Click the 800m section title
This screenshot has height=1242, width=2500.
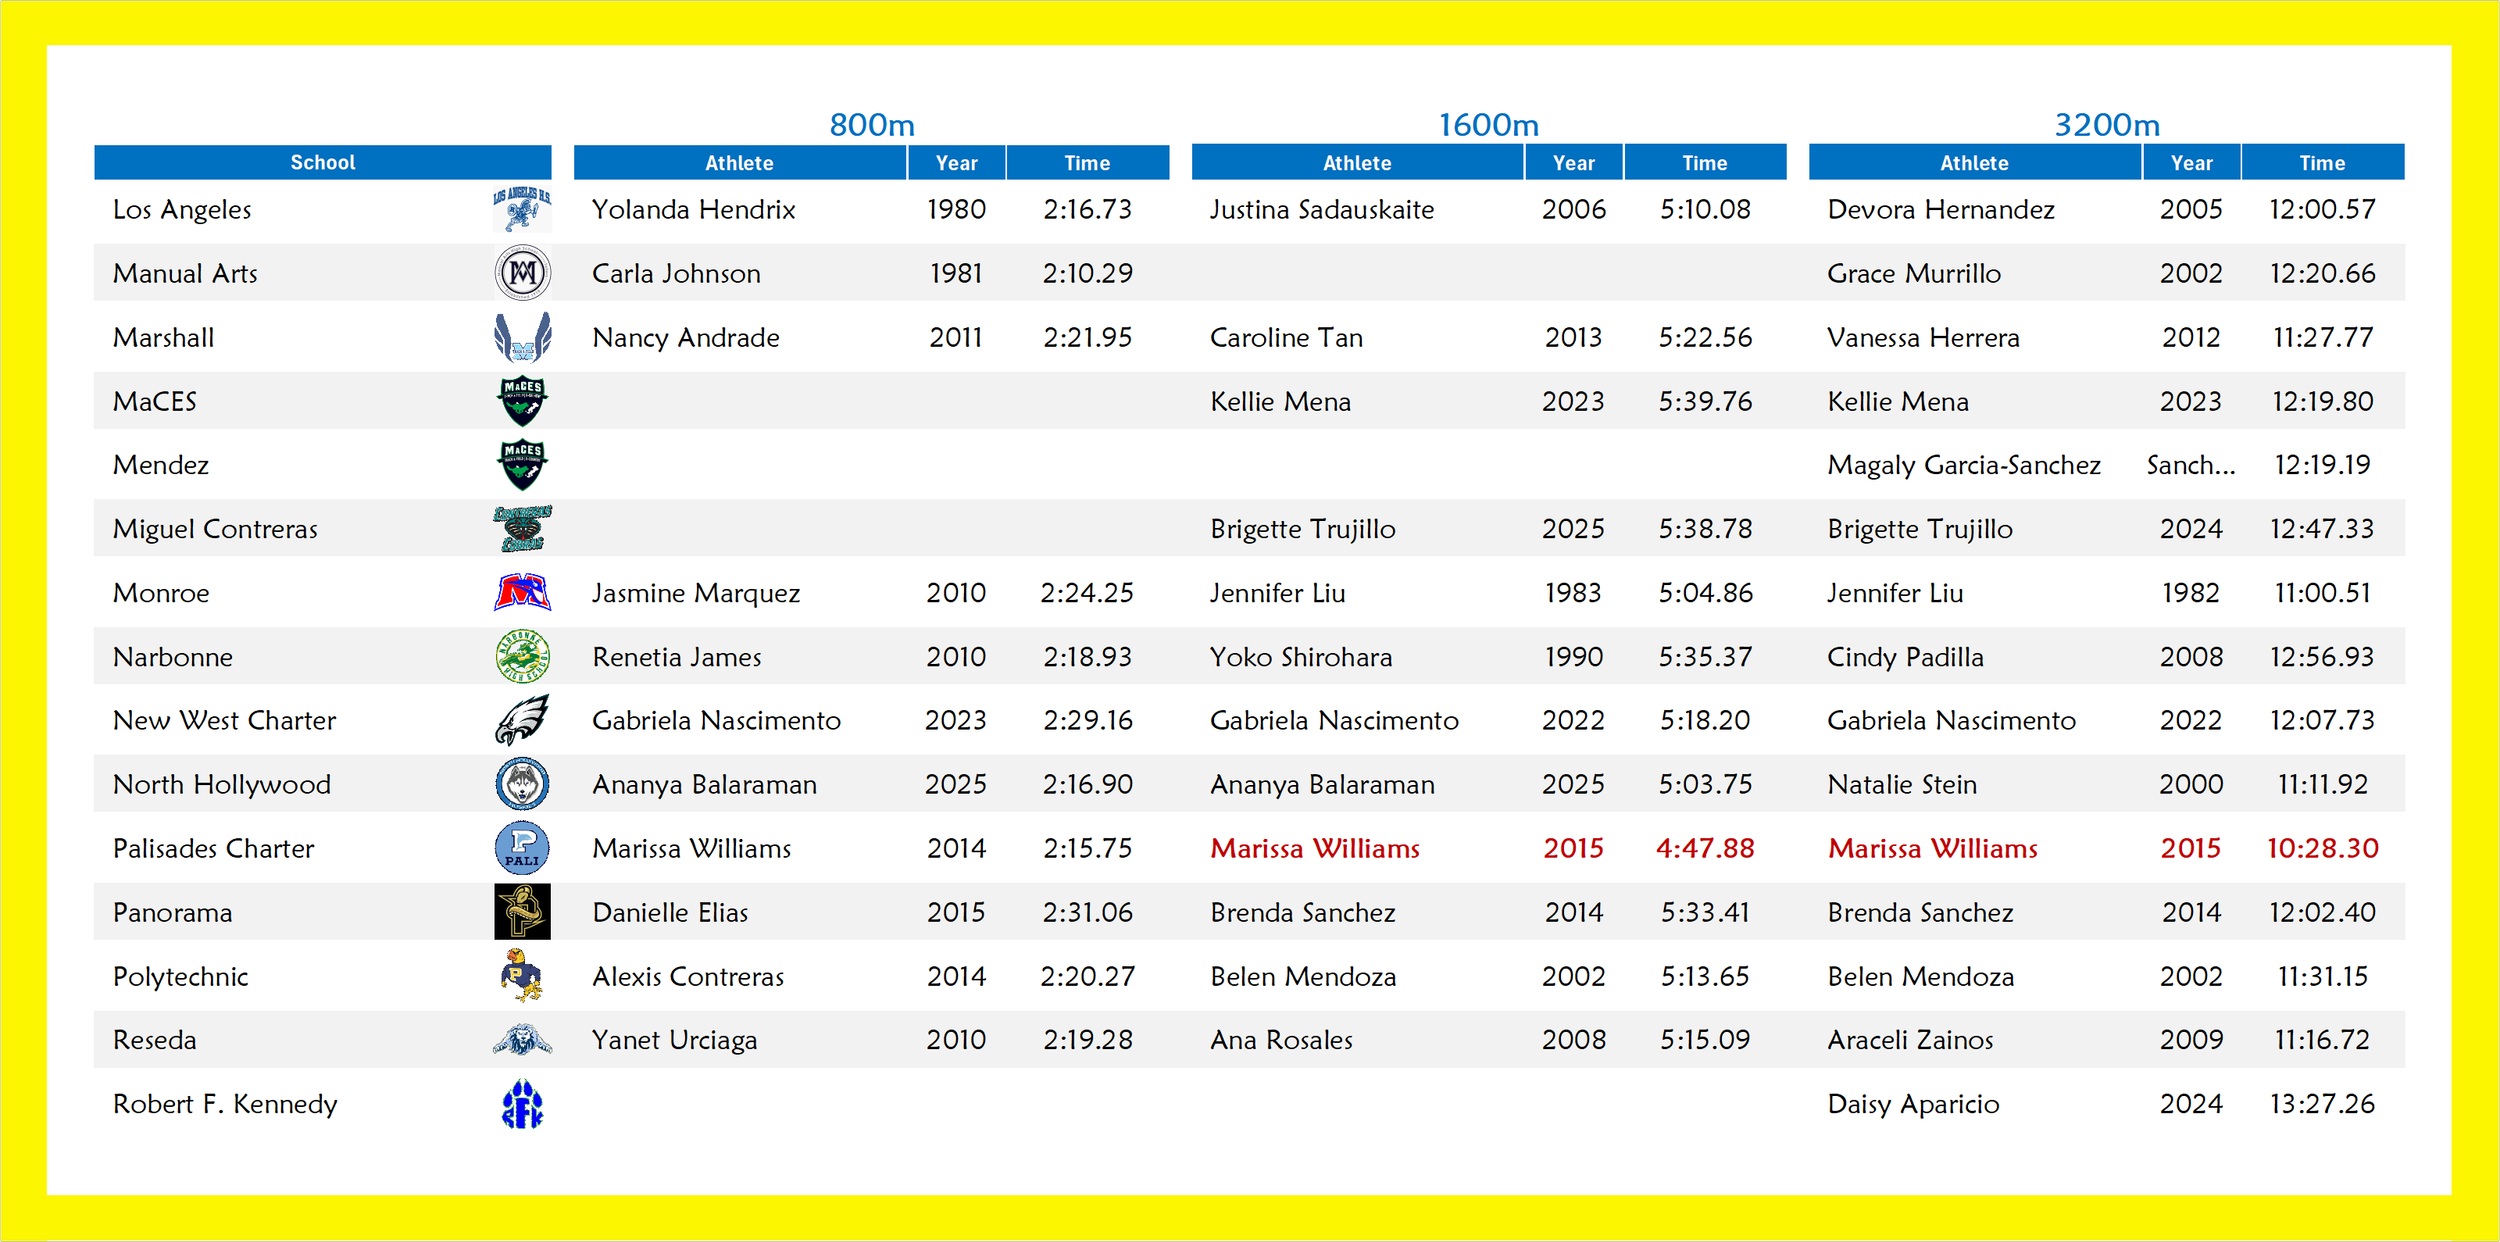tap(872, 125)
